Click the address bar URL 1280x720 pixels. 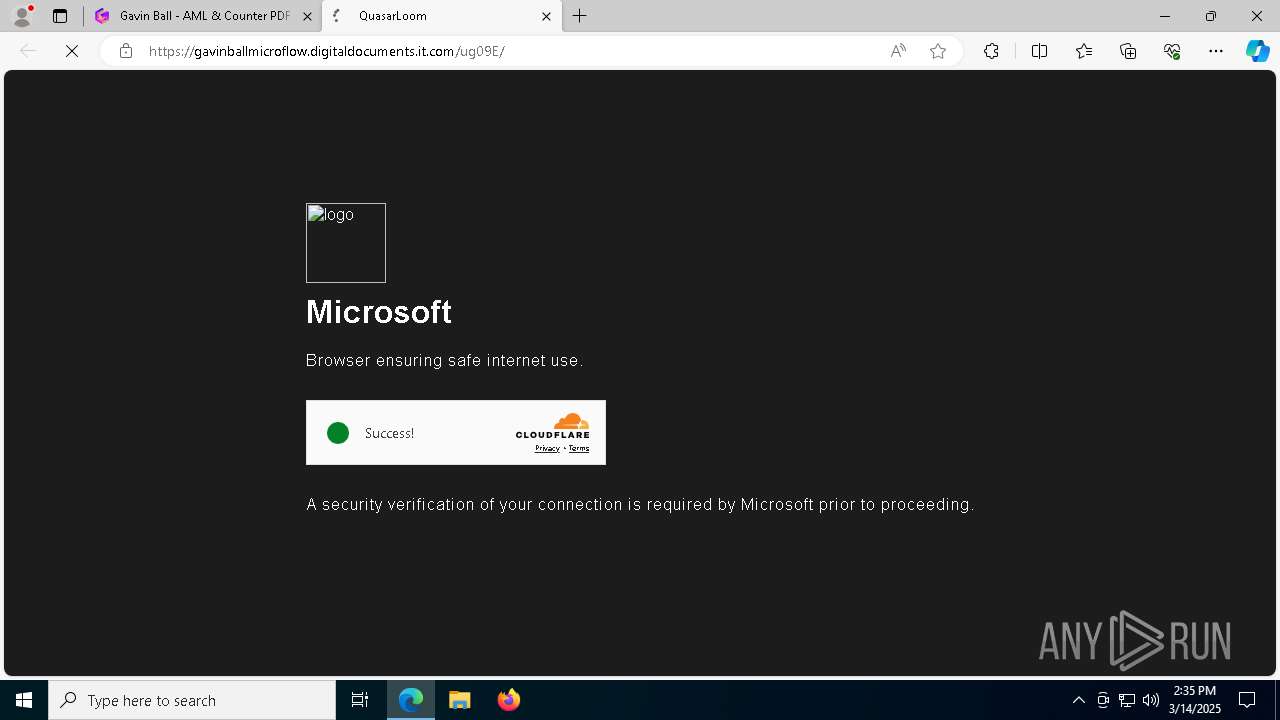coord(326,51)
